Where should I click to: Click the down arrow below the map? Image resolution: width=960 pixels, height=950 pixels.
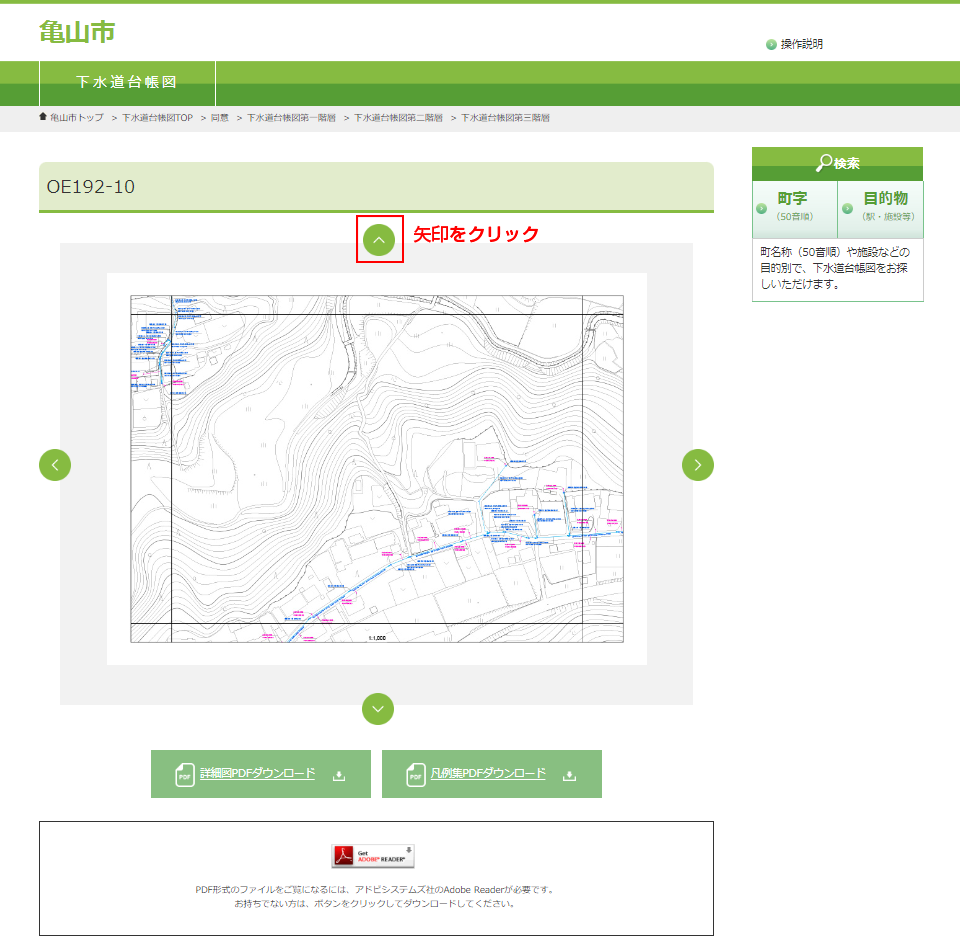pyautogui.click(x=378, y=709)
